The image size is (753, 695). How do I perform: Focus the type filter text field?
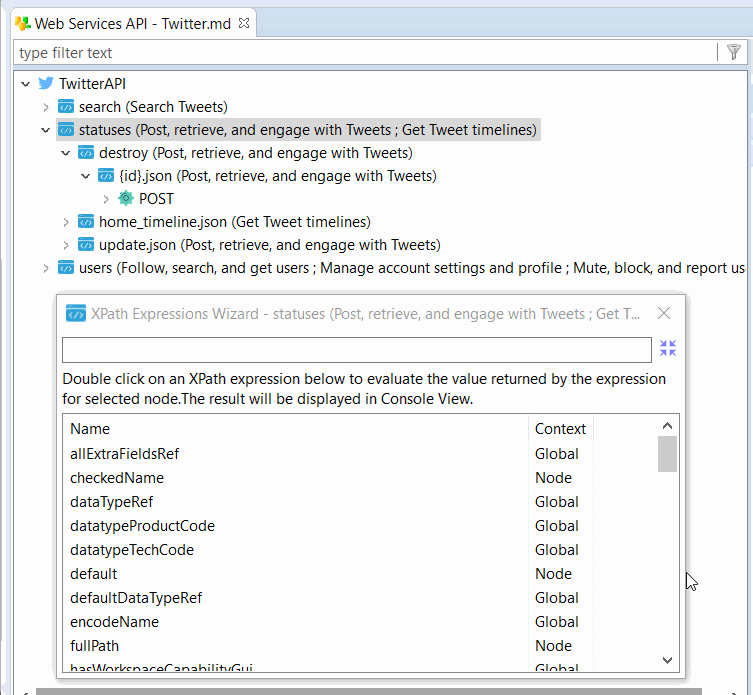365,52
